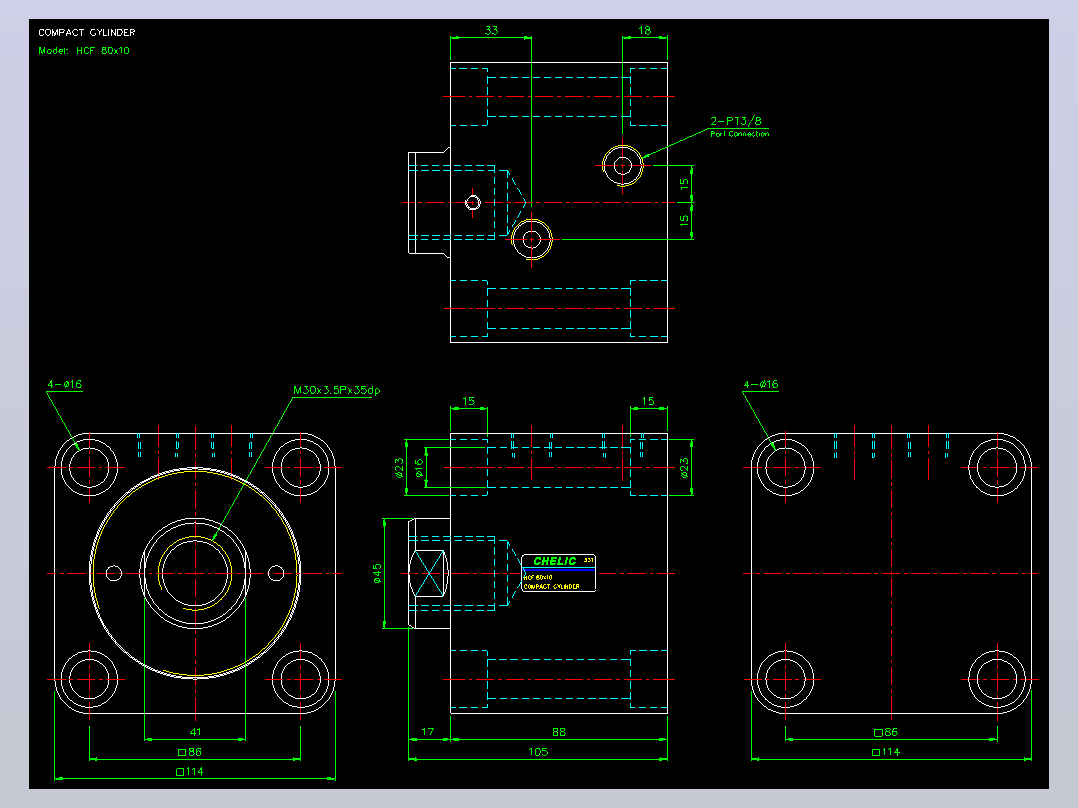Pick the 41 dimension under front view
Screen dimensions: 1078x808
coord(195,732)
